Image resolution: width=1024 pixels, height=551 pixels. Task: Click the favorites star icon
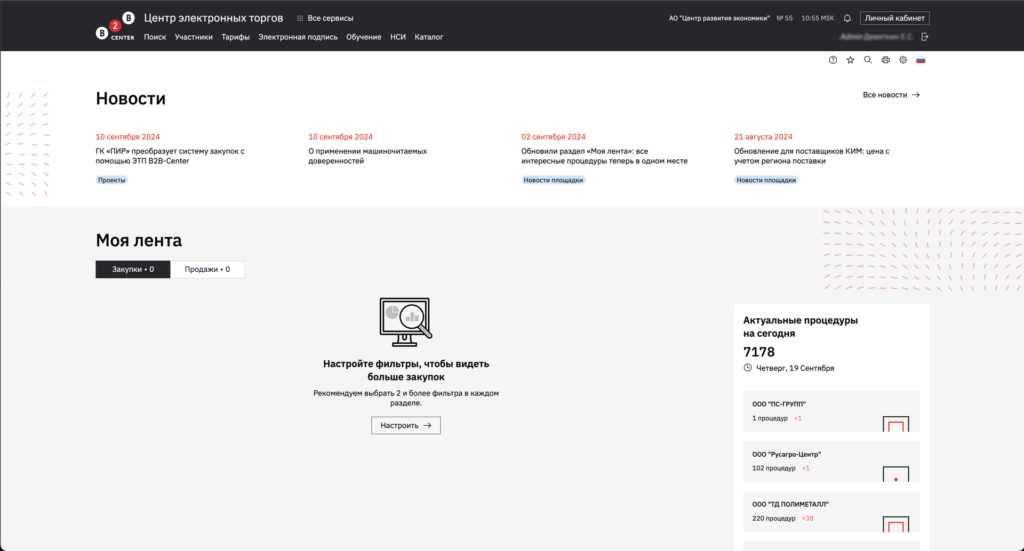pos(850,60)
